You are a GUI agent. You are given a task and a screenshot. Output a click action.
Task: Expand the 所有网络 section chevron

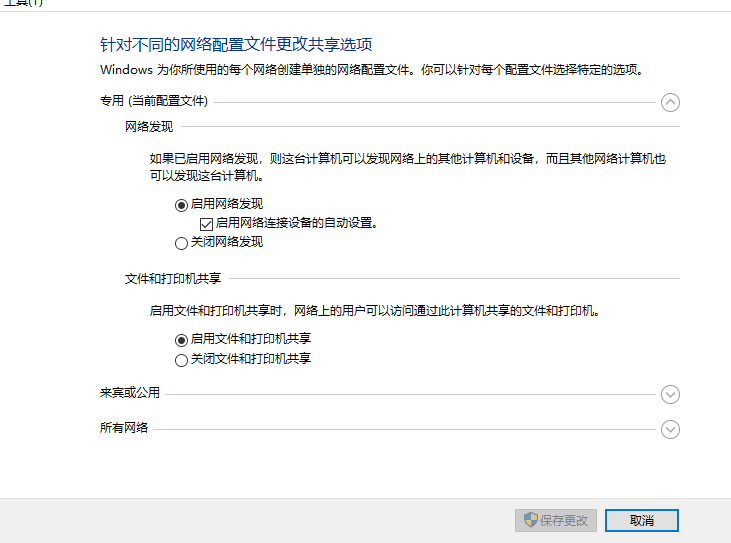click(670, 430)
